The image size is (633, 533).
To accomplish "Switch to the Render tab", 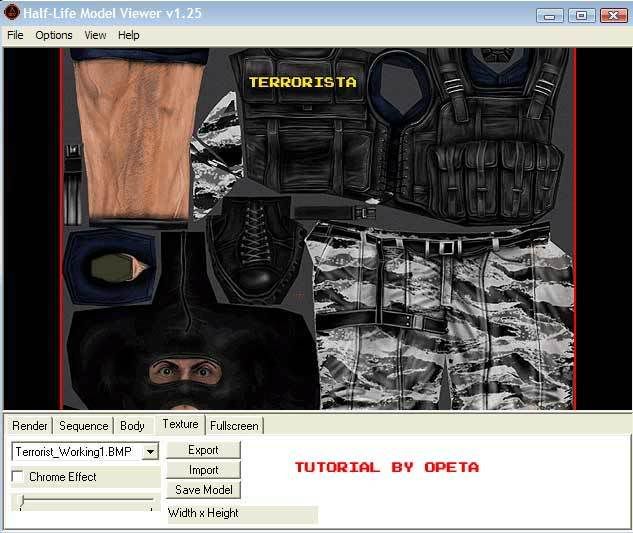I will 29,426.
